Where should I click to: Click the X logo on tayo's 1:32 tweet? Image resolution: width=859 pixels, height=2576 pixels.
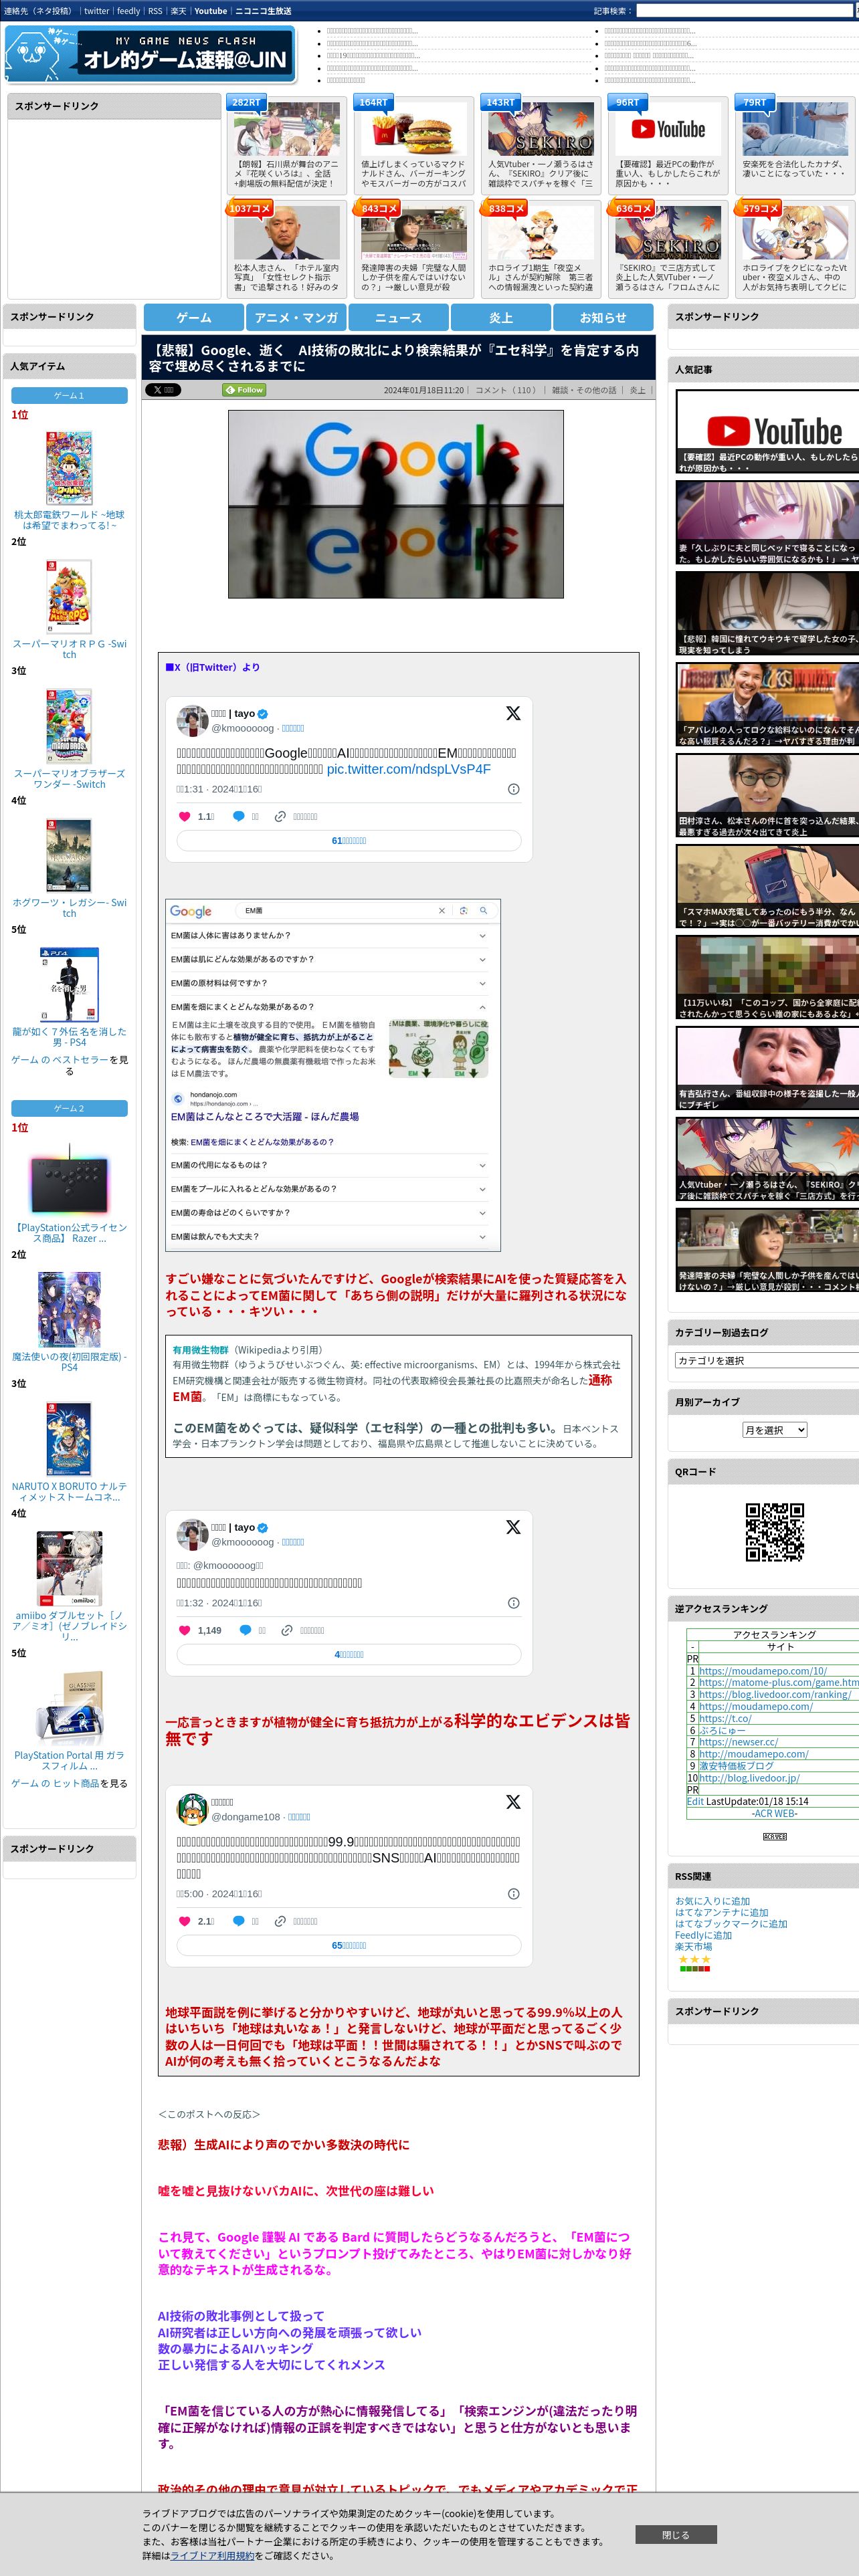tap(513, 1527)
